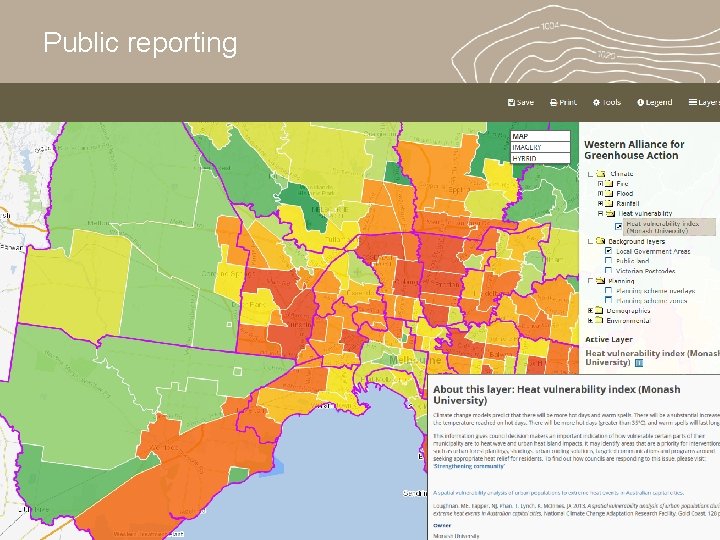Enable the Public land layer

tap(608, 261)
